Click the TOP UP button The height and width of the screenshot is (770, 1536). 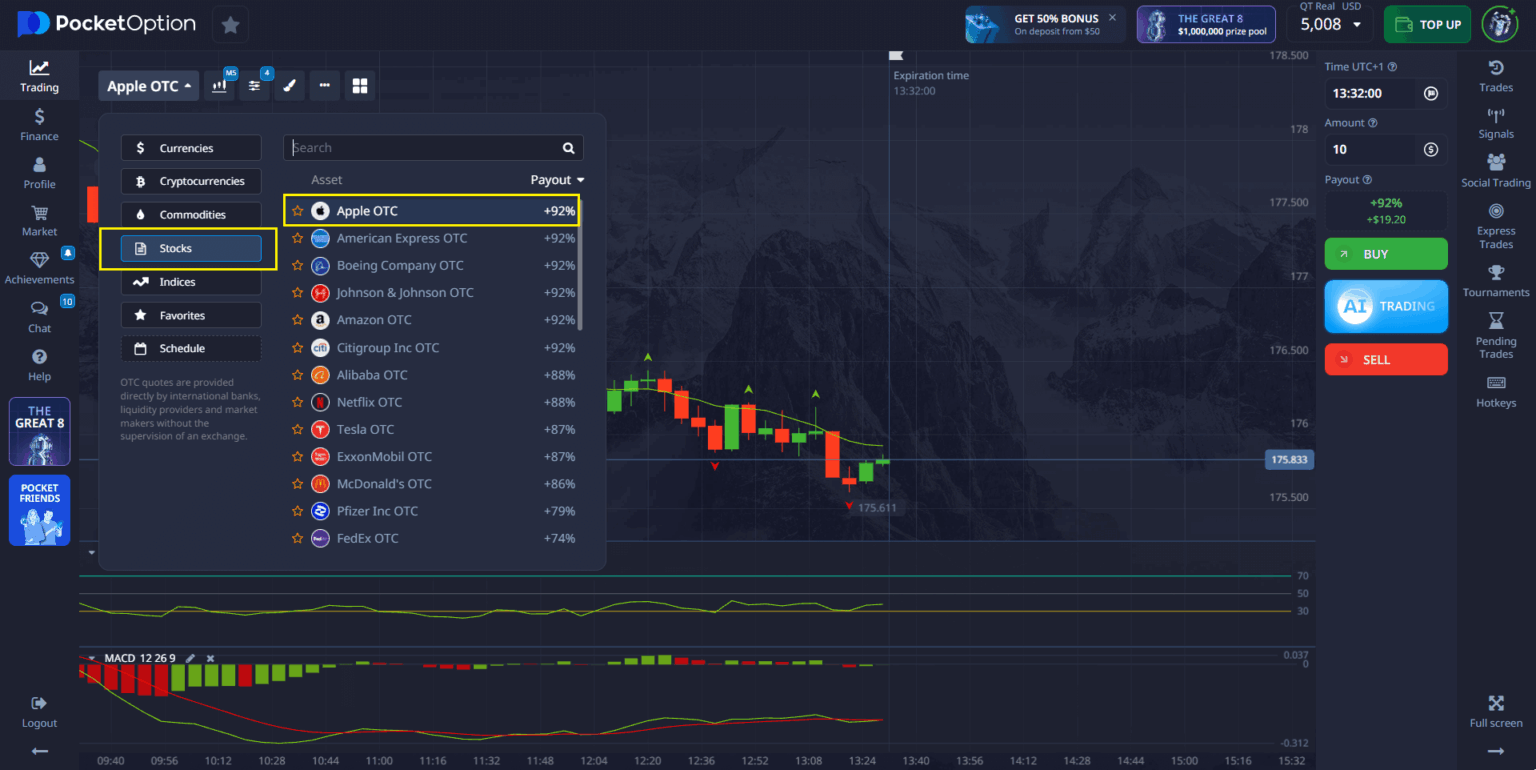pos(1427,24)
